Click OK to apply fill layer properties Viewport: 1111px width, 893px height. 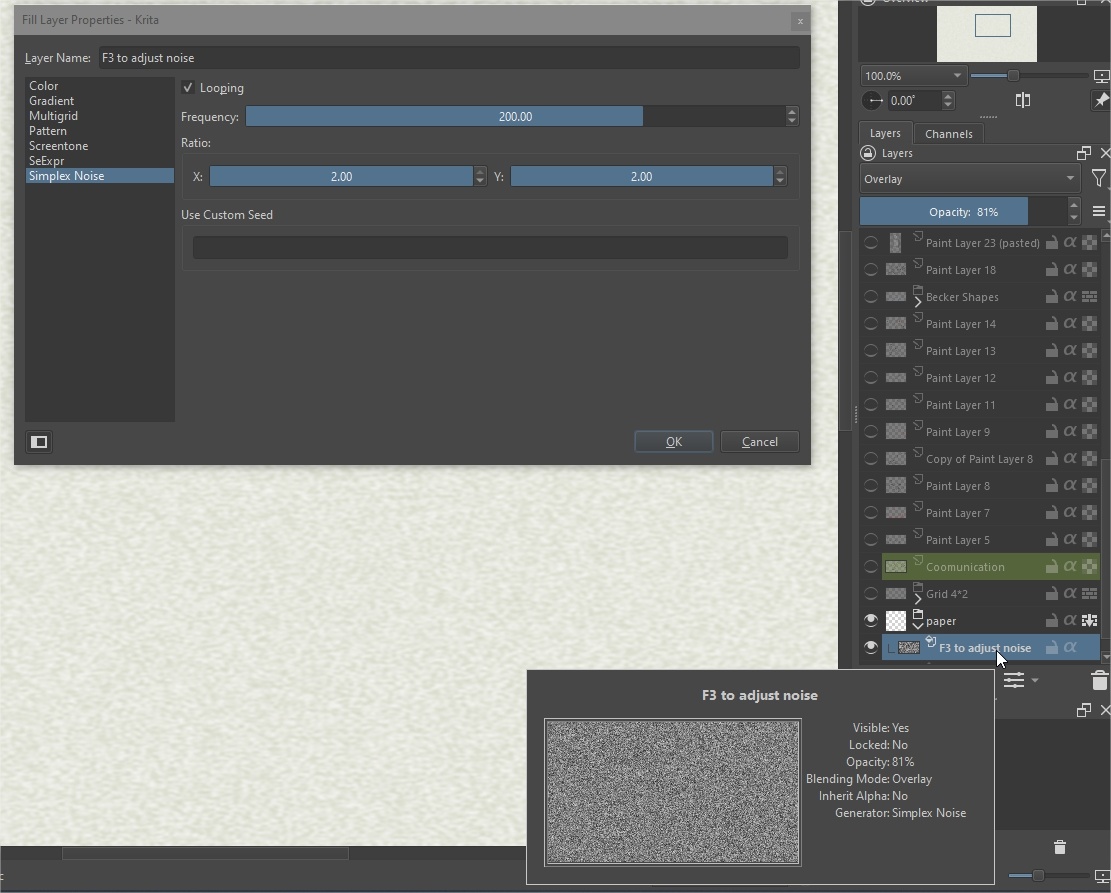(x=674, y=442)
